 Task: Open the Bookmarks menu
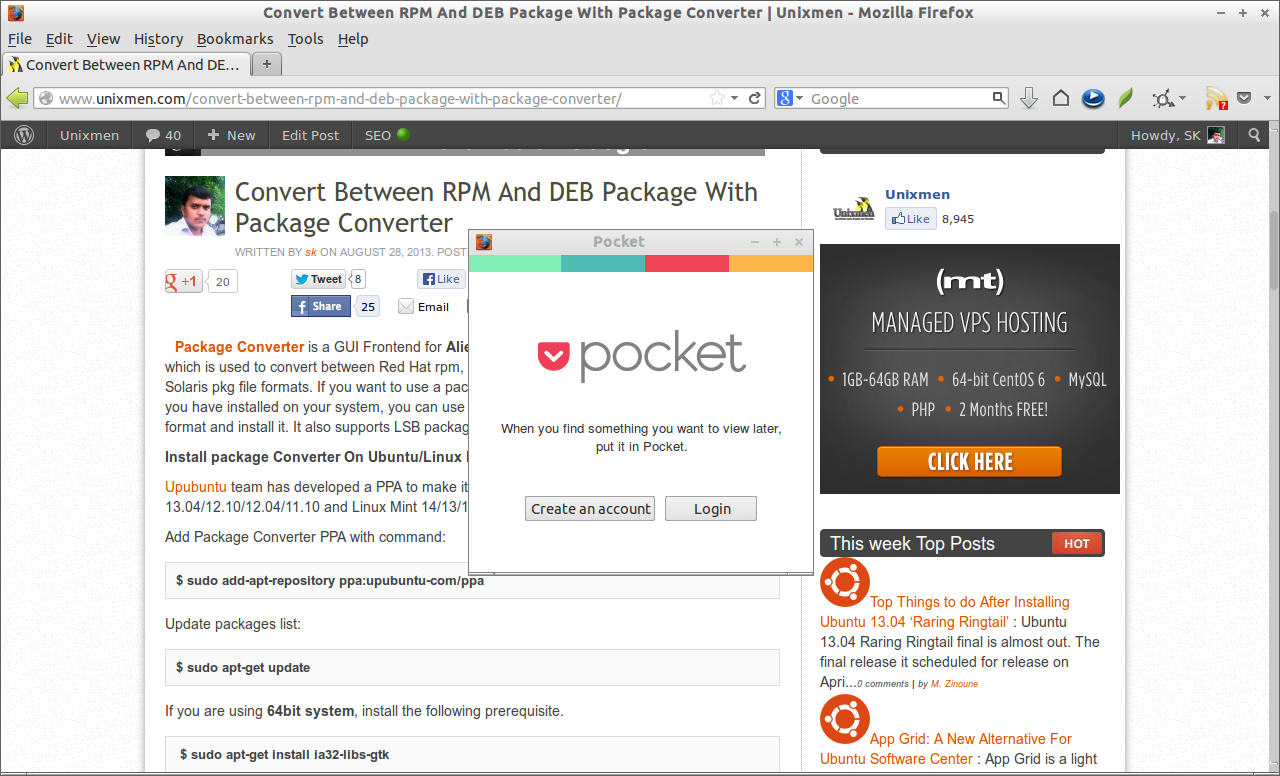coord(235,39)
